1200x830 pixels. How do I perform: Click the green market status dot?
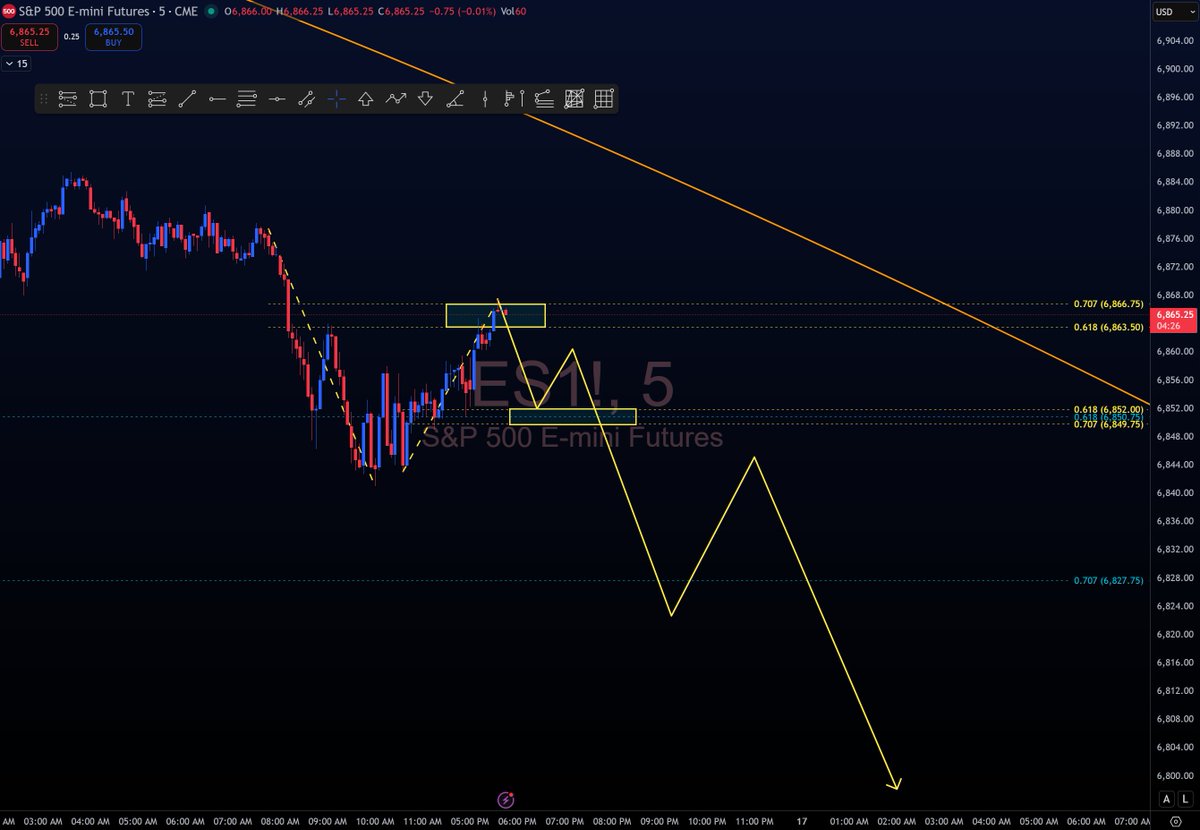[209, 12]
